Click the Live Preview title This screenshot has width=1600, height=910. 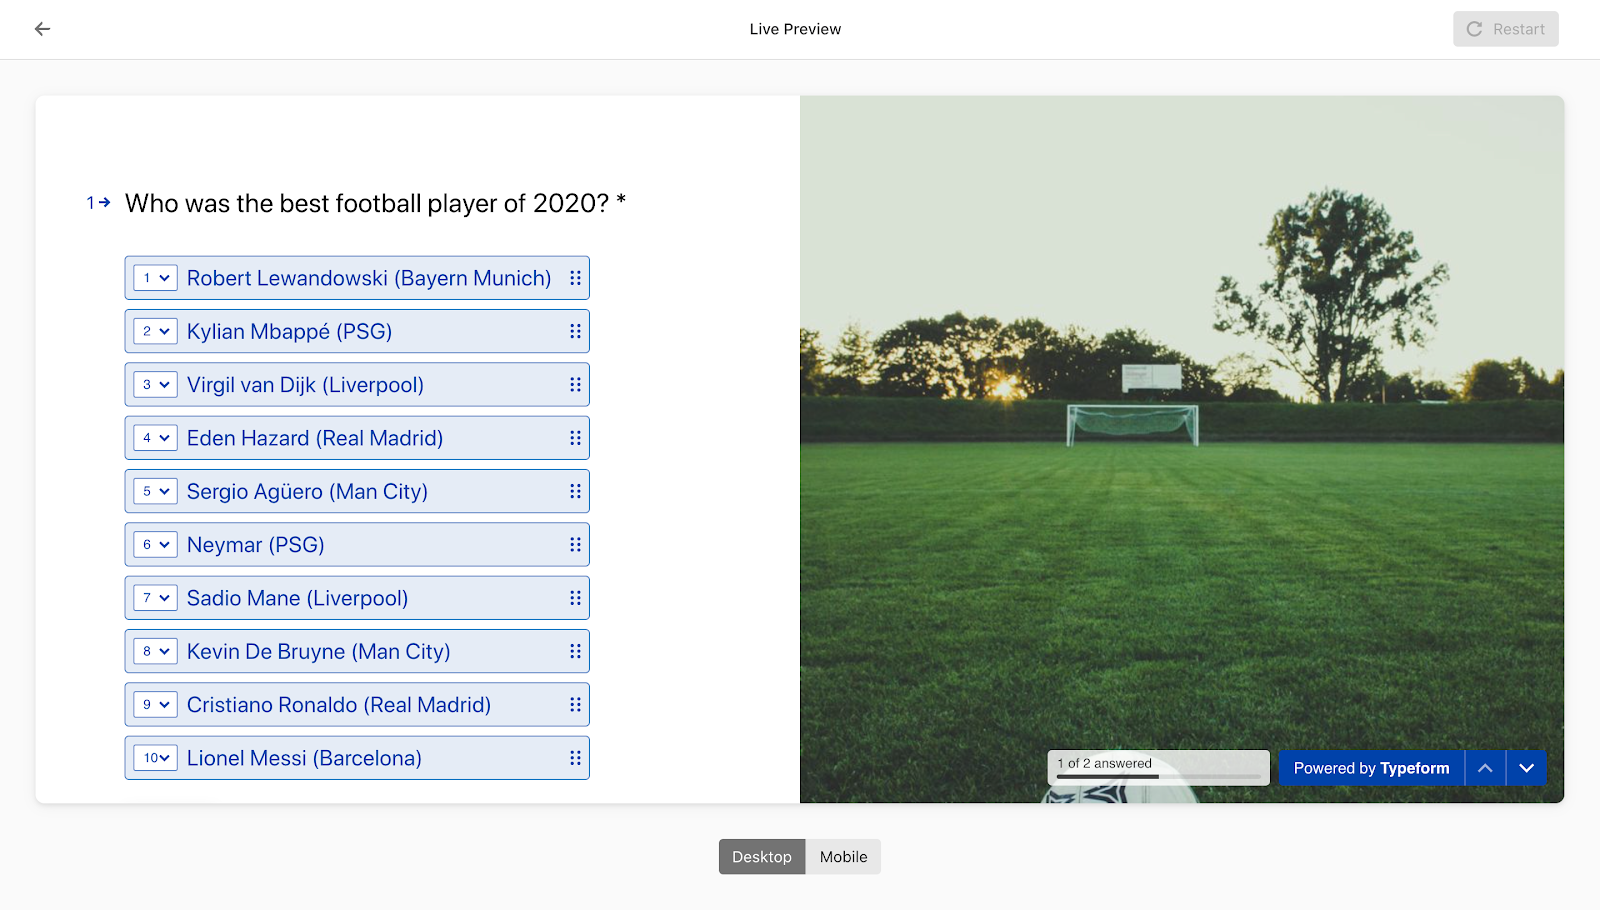point(795,29)
